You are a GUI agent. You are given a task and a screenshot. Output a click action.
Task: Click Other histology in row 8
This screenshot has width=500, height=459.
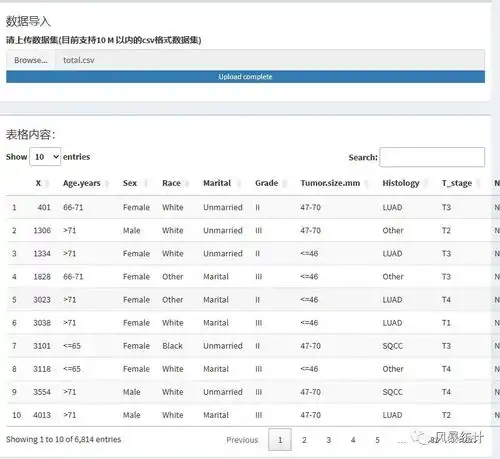coord(393,369)
